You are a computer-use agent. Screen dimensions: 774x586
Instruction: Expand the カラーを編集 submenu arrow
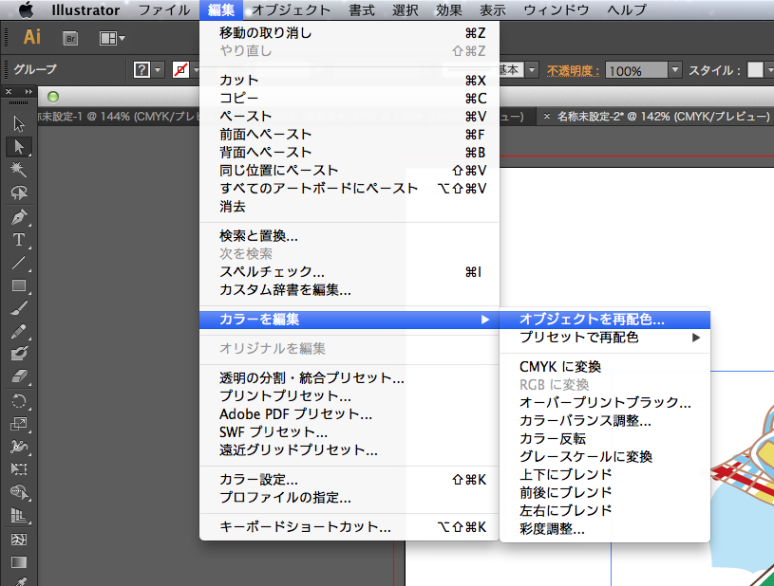485,320
